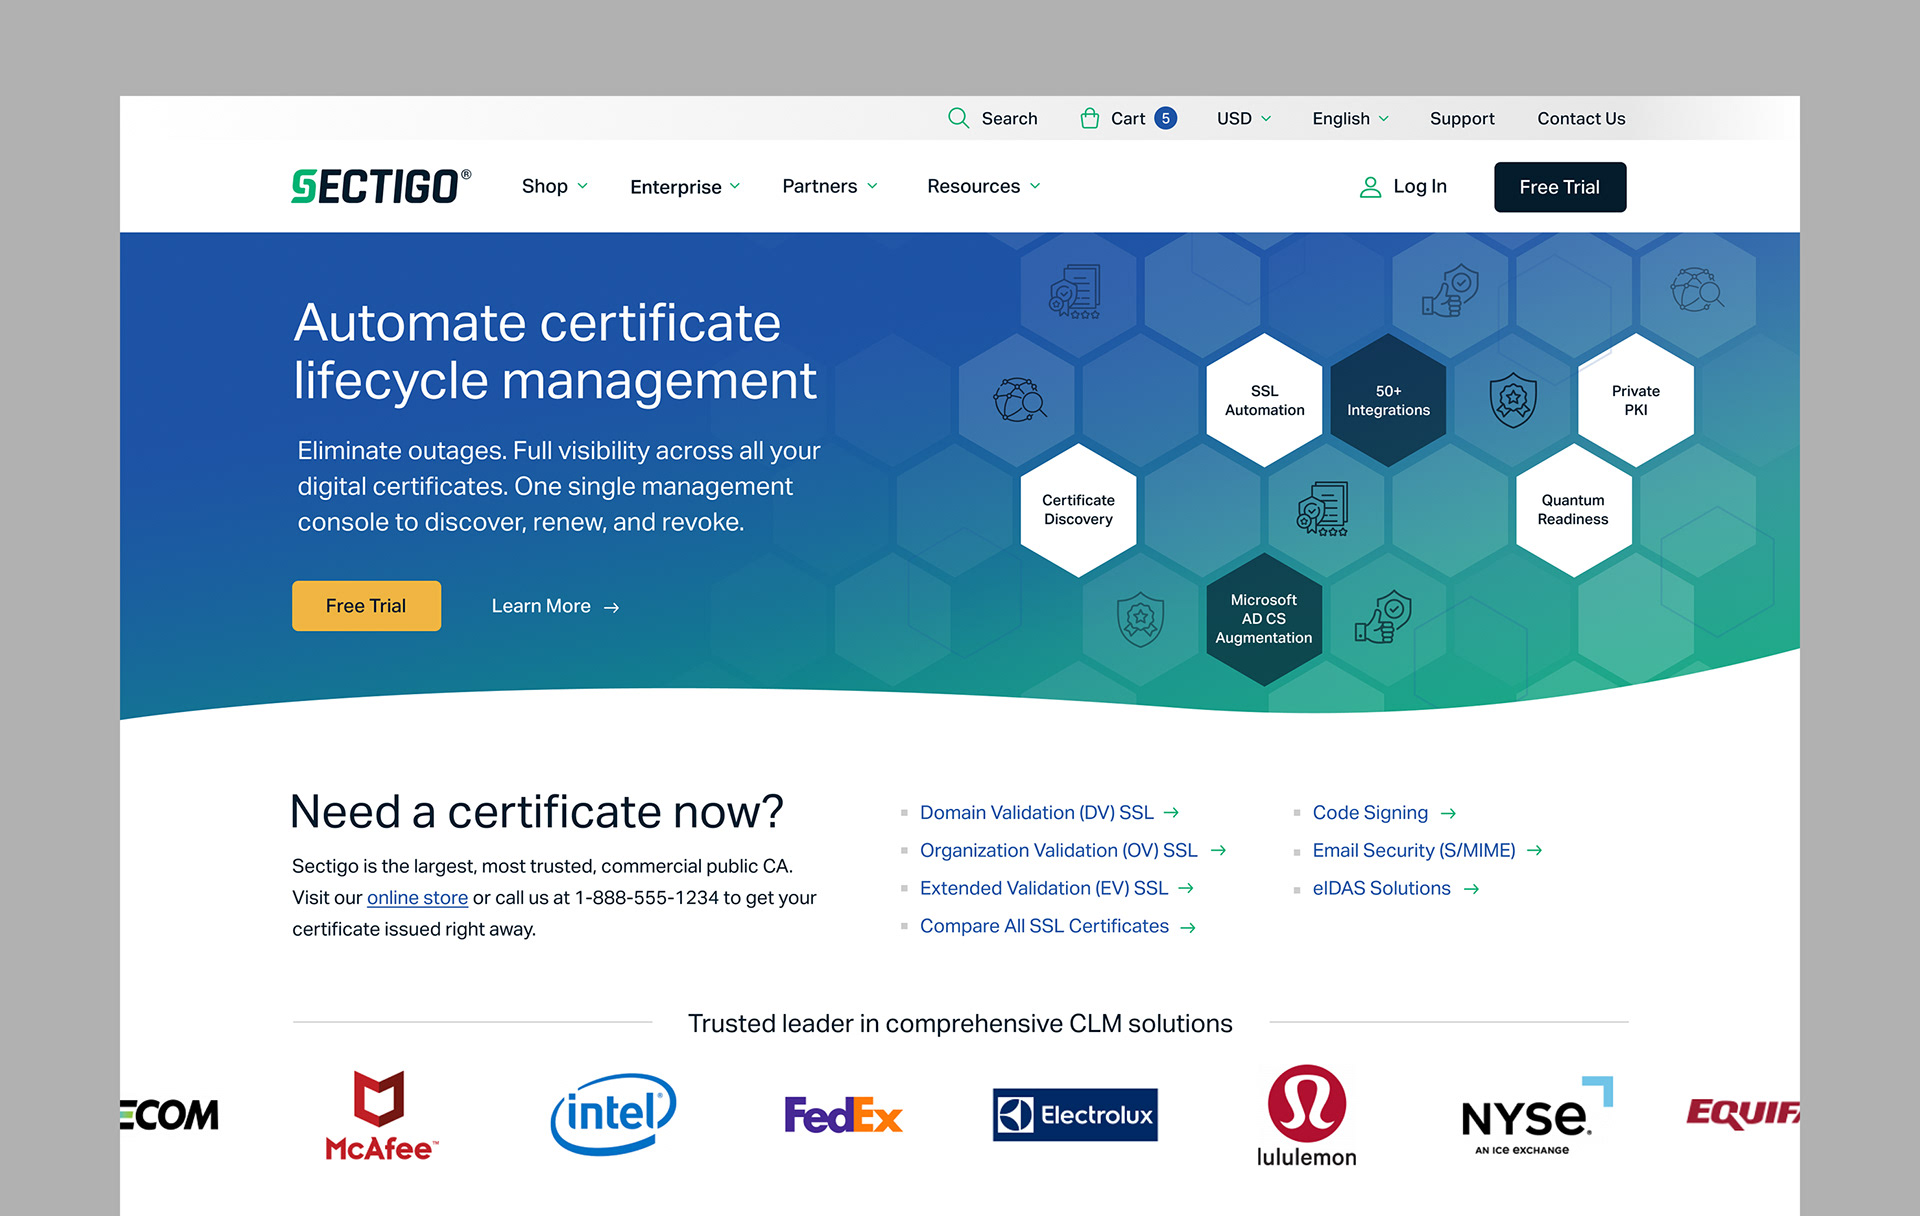Expand the Shop menu chevron
The height and width of the screenshot is (1216, 1920).
point(583,186)
